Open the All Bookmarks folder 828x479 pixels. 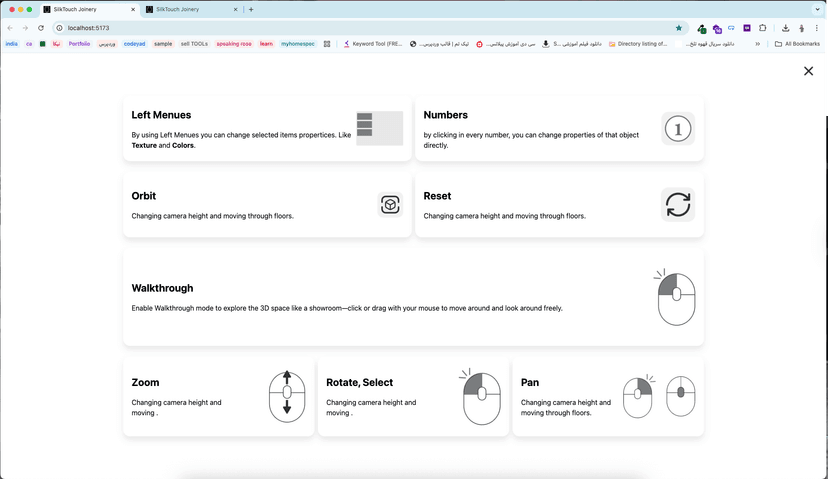(797, 44)
